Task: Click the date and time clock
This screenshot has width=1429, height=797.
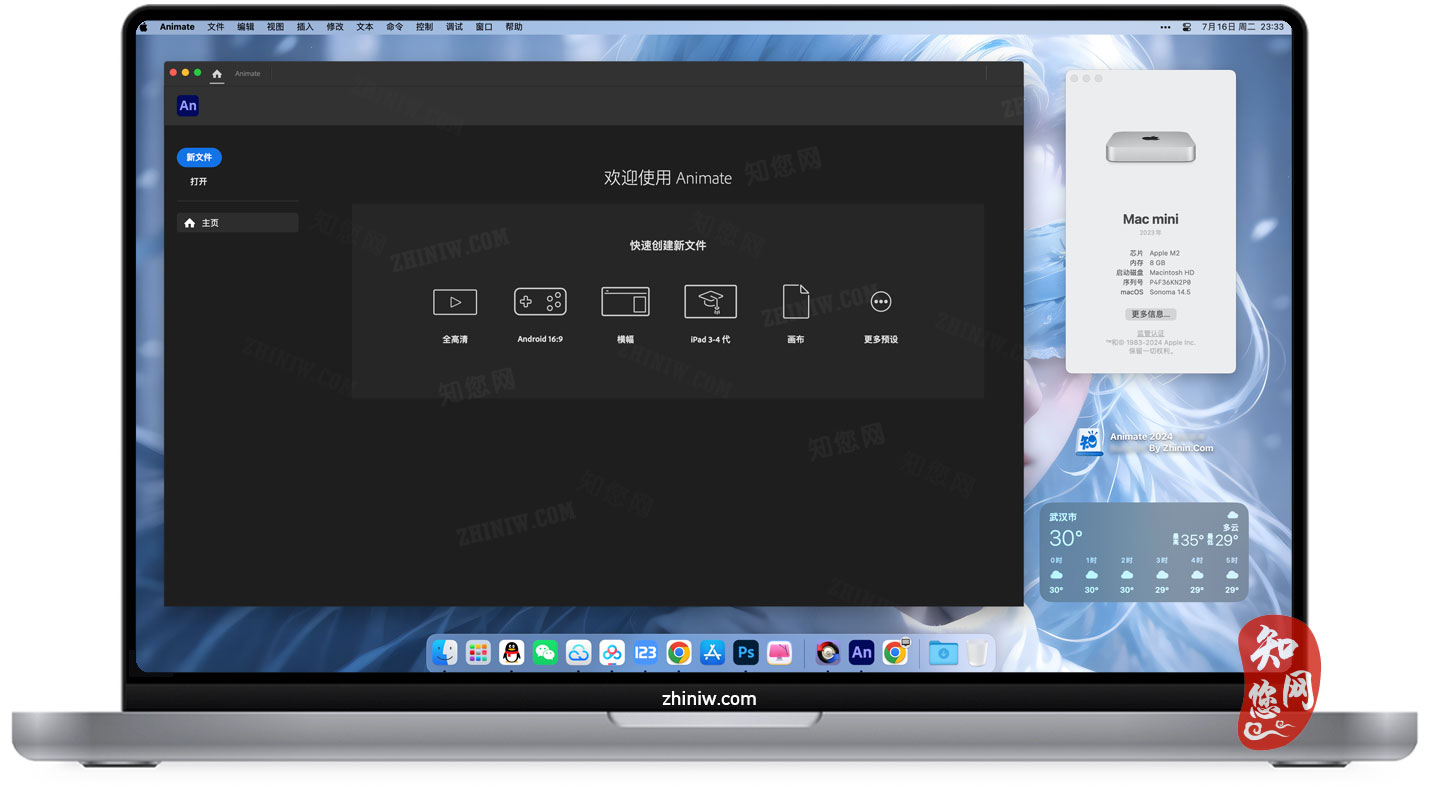Action: pyautogui.click(x=1243, y=27)
